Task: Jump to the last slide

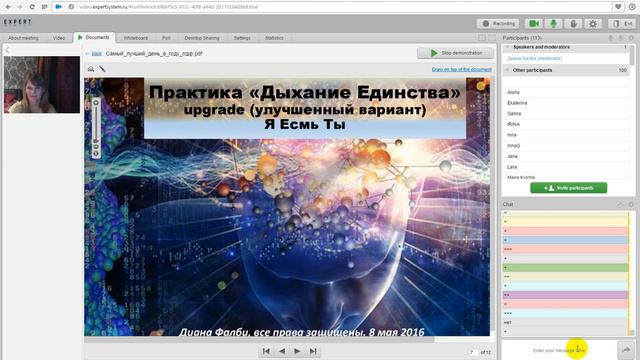Action: (313, 351)
